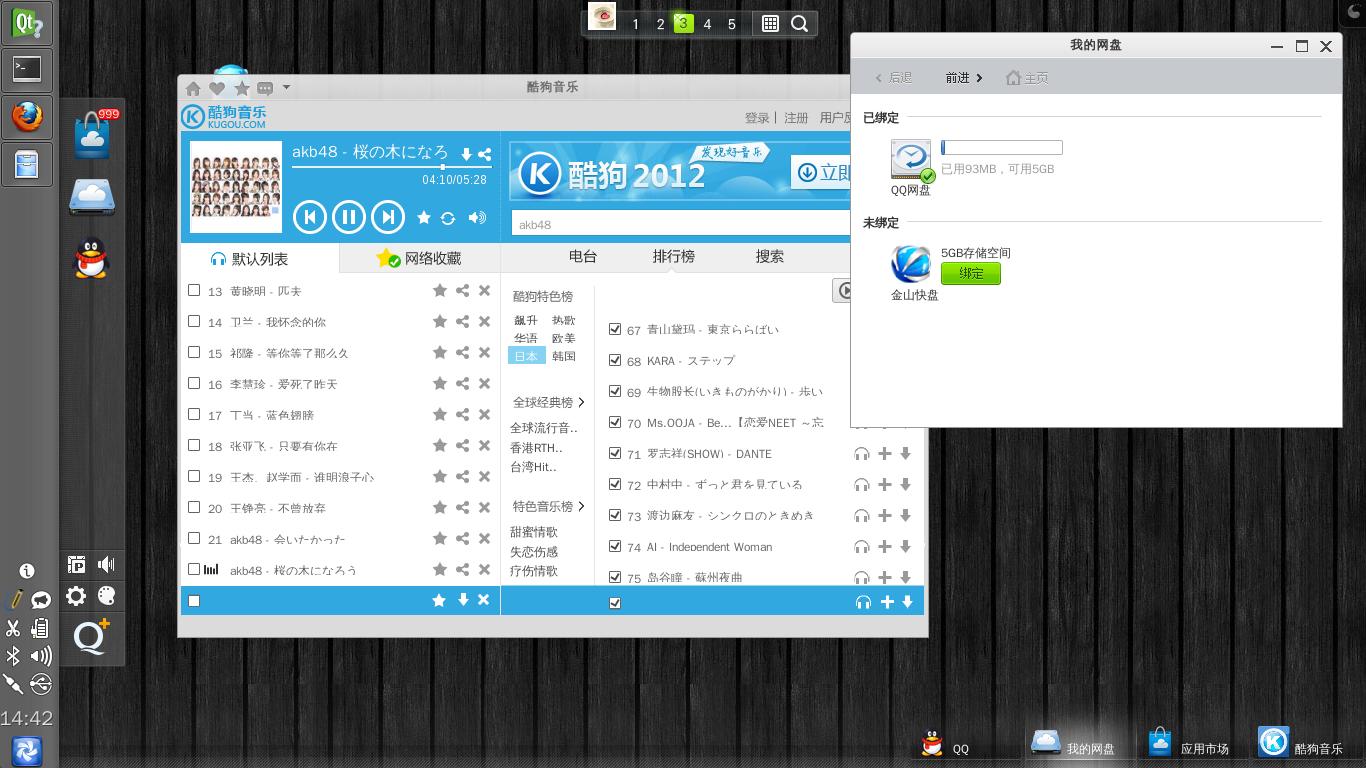Add song 73 渡边麻友 with plus icon
The height and width of the screenshot is (768, 1366).
[x=885, y=516]
